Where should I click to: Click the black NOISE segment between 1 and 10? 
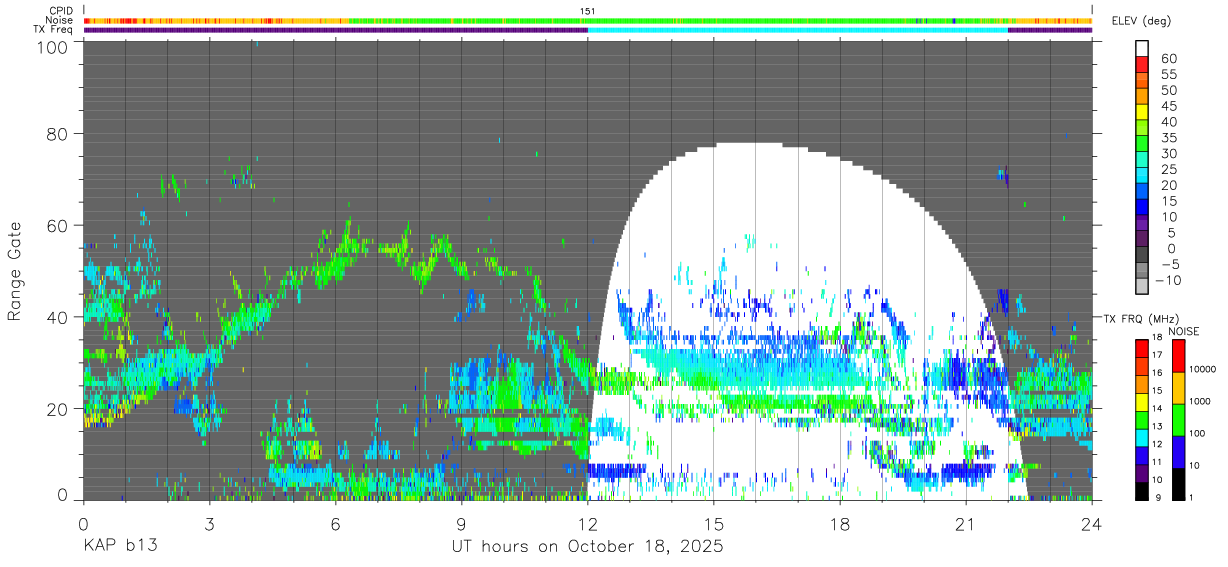1178,483
